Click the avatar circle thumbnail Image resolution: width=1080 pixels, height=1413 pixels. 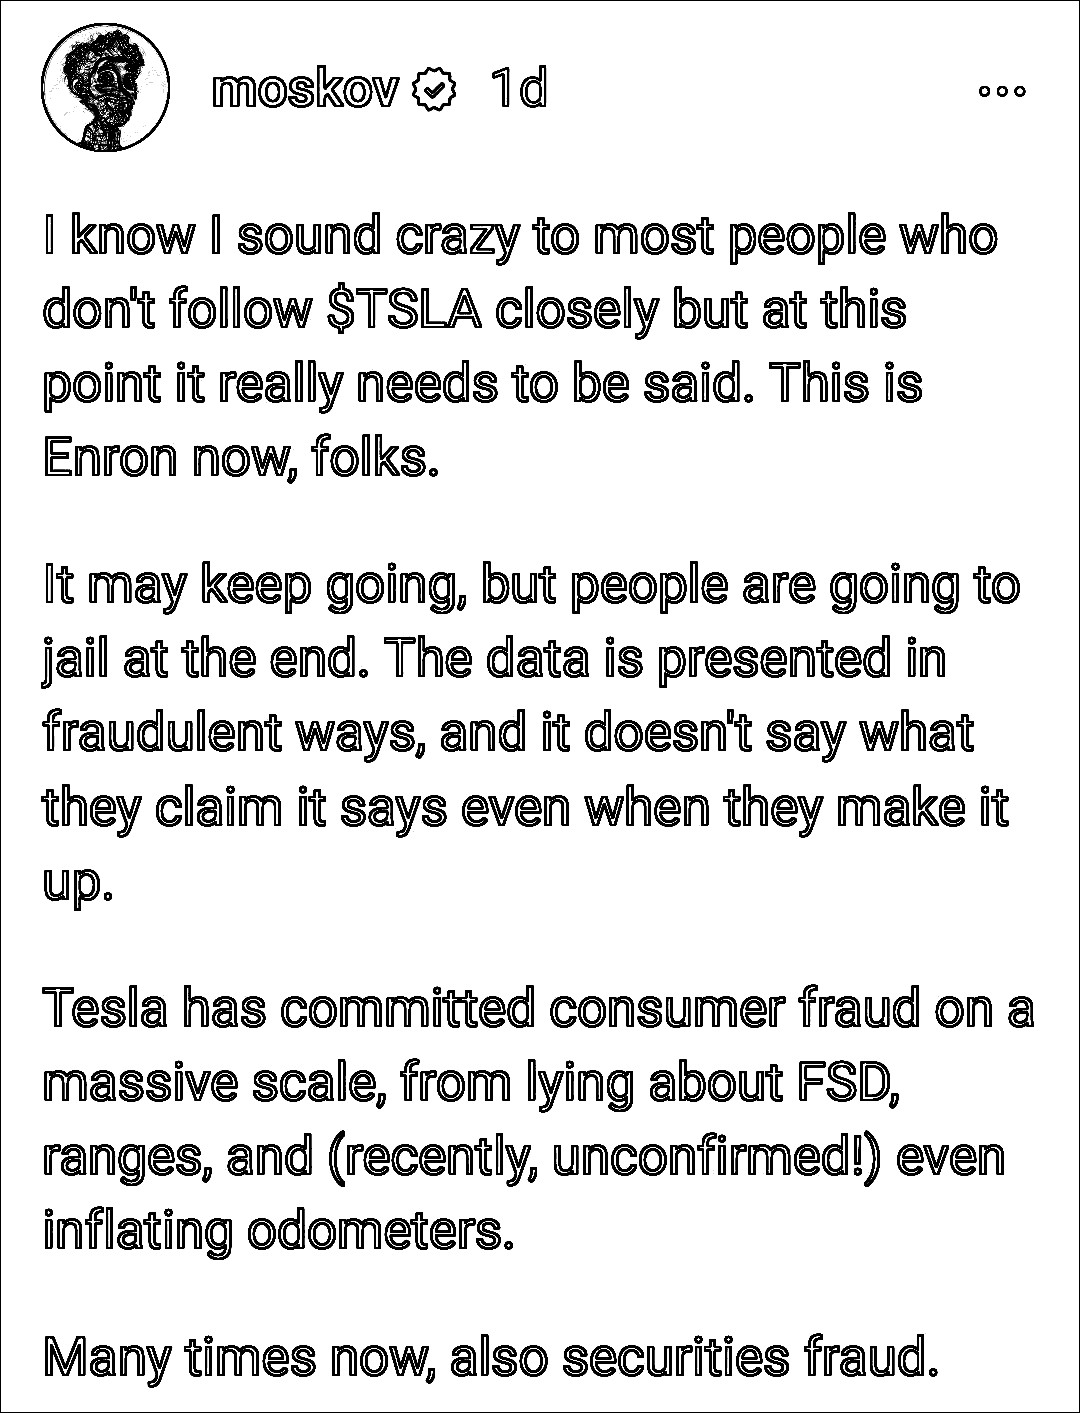tap(103, 88)
